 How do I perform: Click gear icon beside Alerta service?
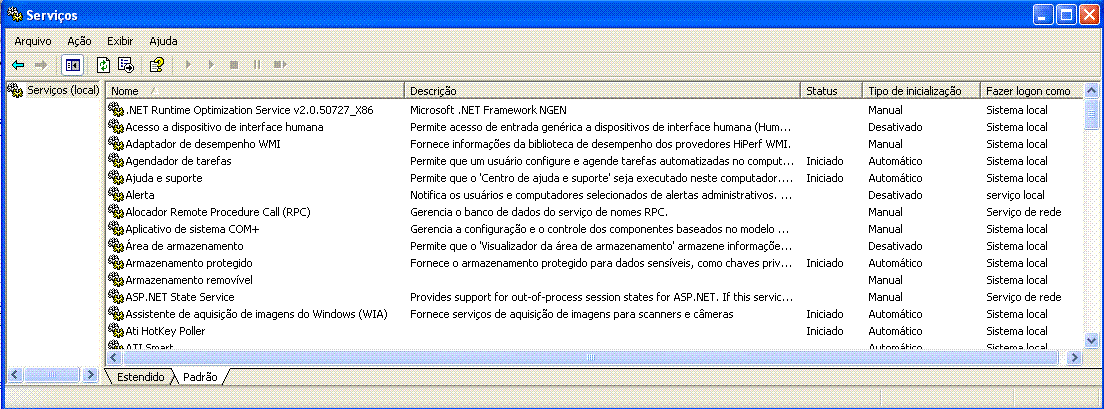coord(115,195)
